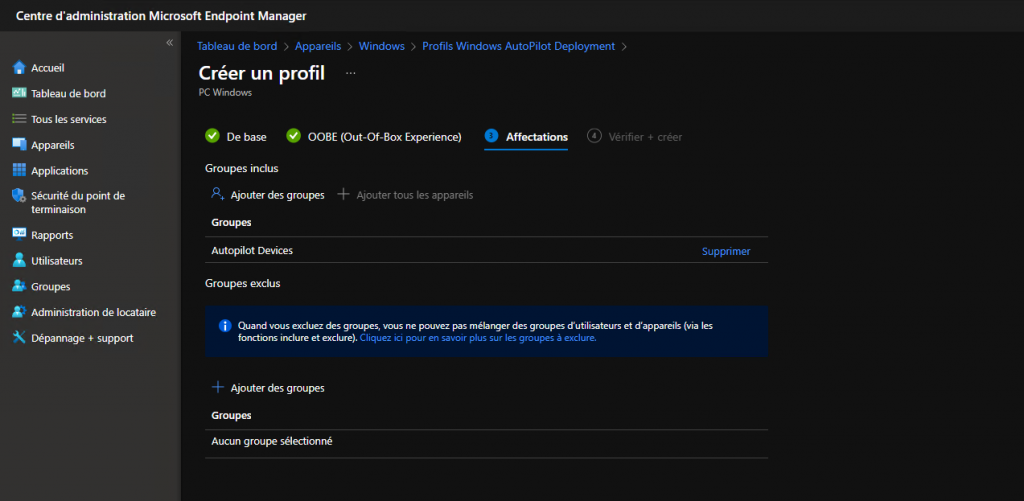Image resolution: width=1024 pixels, height=501 pixels.
Task: Click Appareils breadcrumb link
Action: tap(318, 46)
